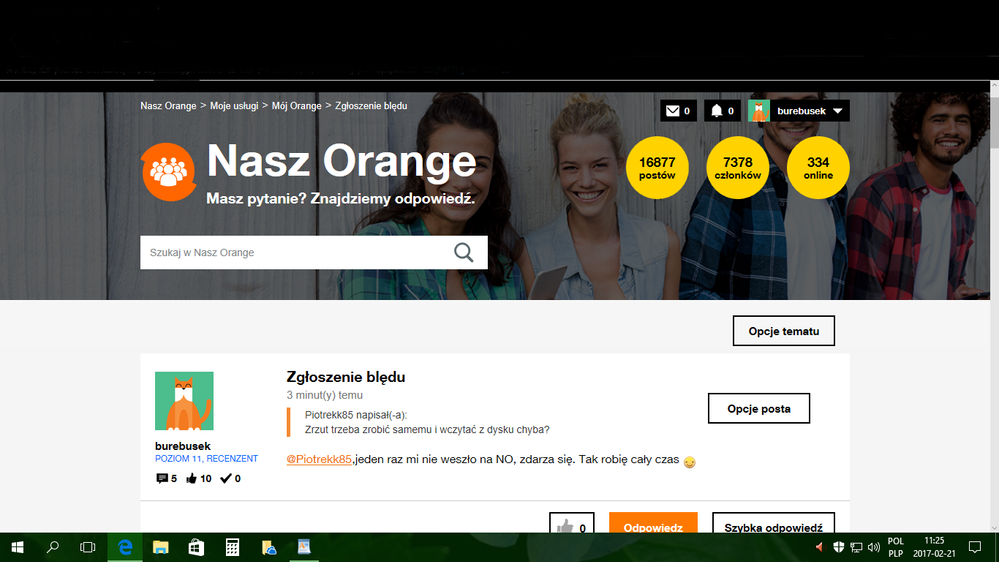The width and height of the screenshot is (999, 562).
Task: Expand the burebusek user menu arrow
Action: [837, 111]
